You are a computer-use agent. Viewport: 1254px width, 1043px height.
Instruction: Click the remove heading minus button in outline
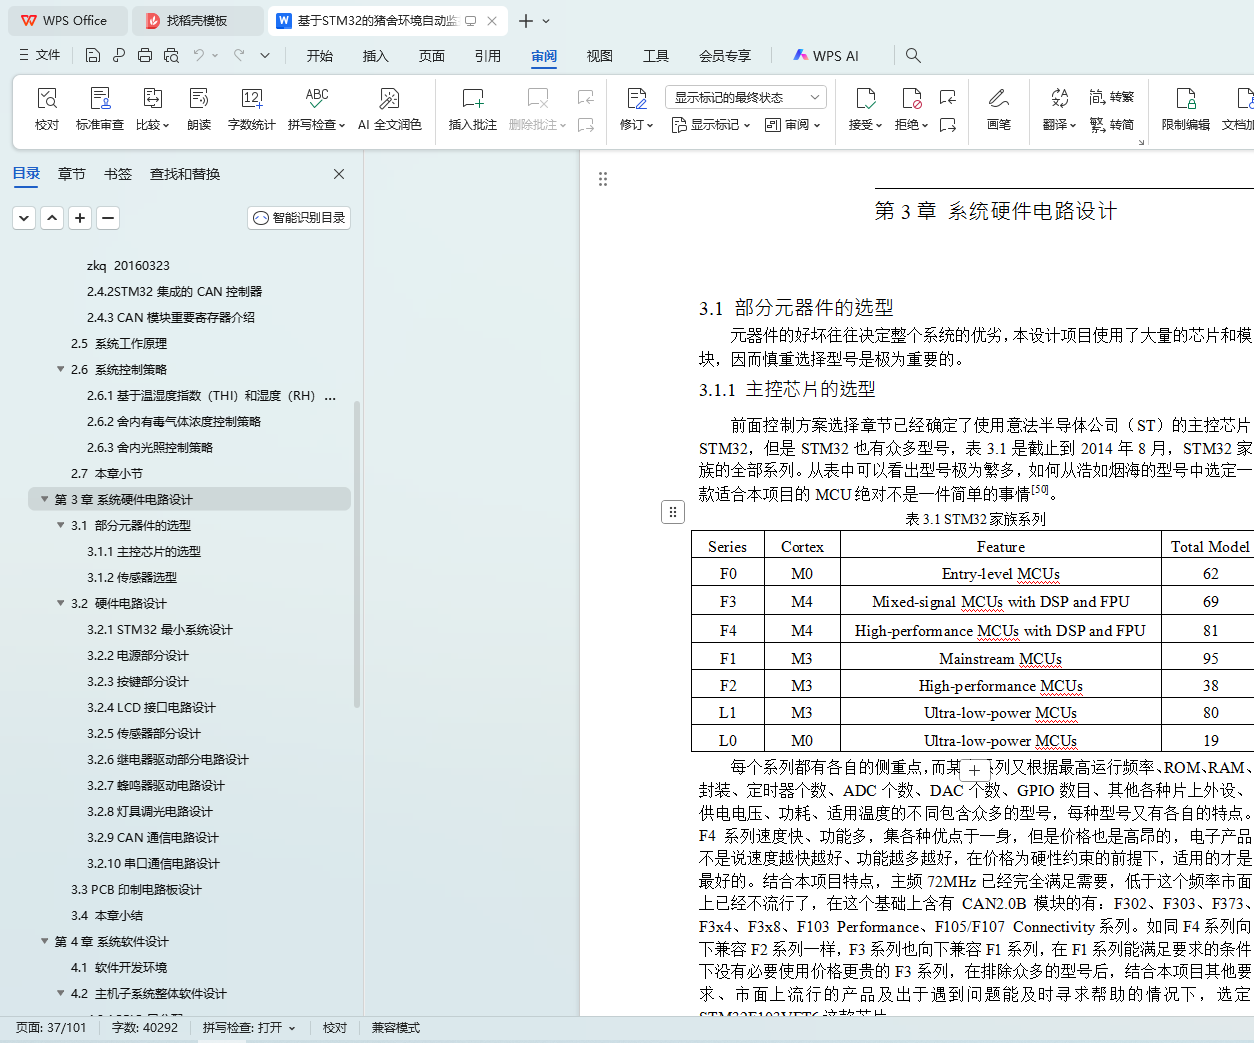pos(108,218)
